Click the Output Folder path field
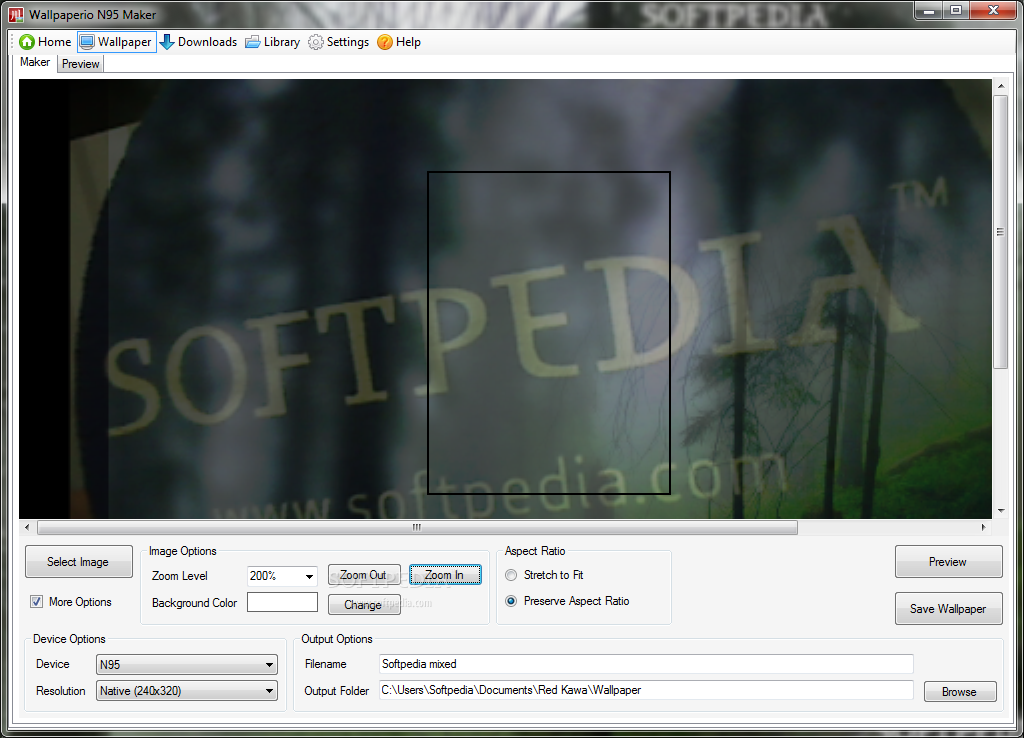The height and width of the screenshot is (738, 1024). point(646,690)
